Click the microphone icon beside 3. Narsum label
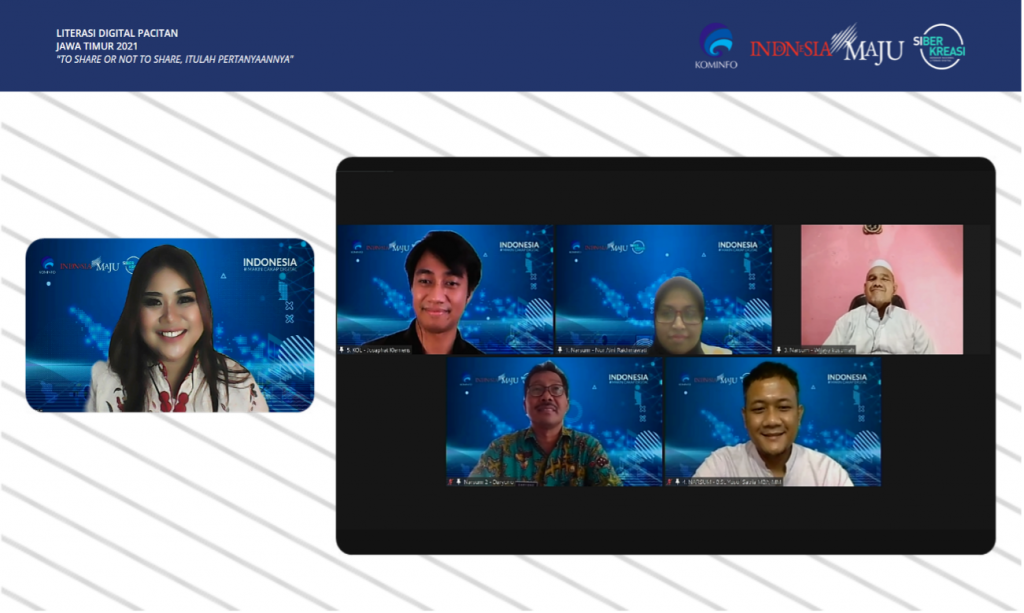 coord(780,350)
